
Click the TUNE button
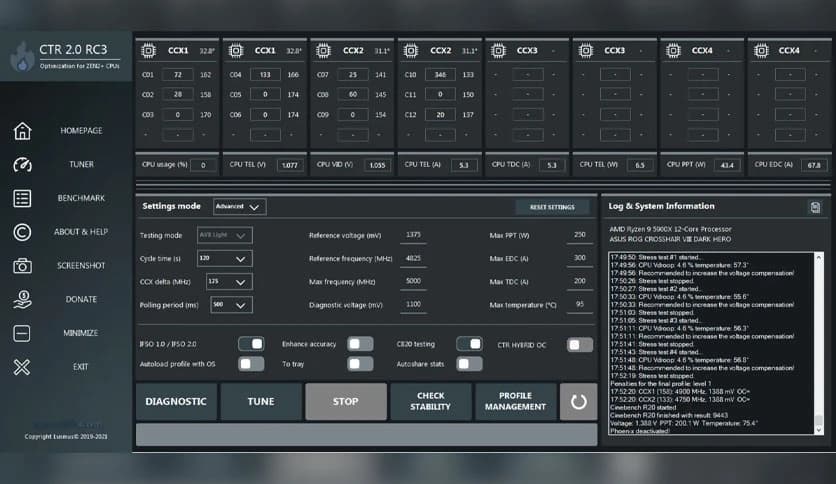coord(261,401)
